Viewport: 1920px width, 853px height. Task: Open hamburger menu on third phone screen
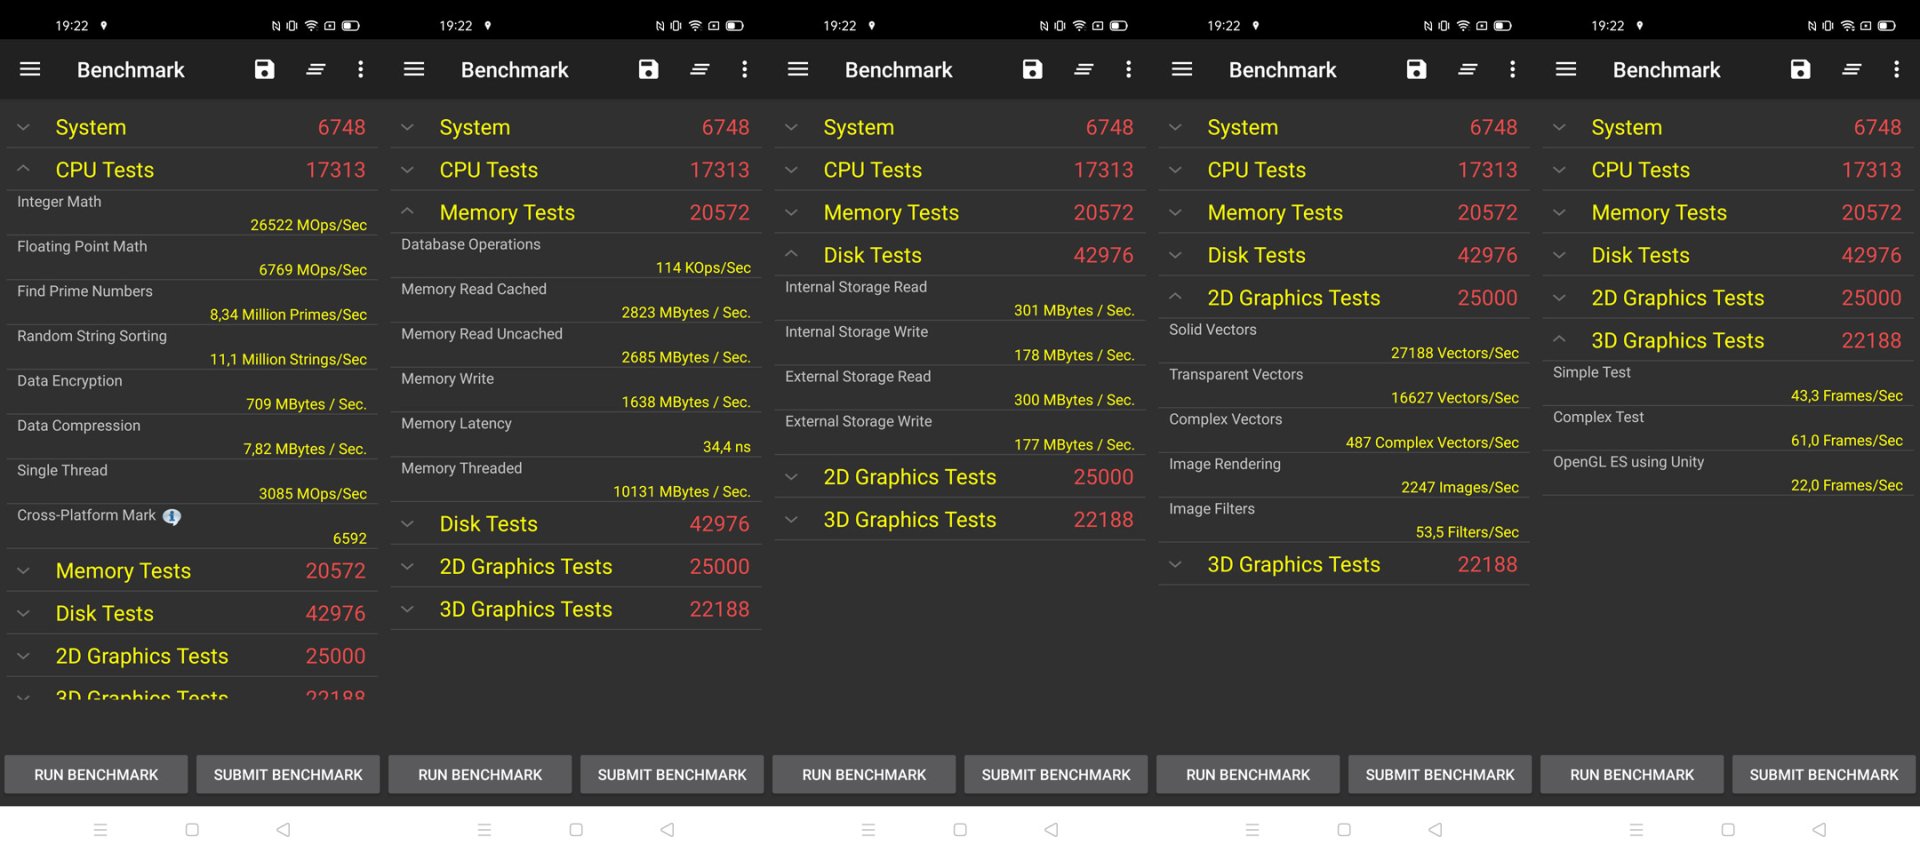tap(798, 69)
